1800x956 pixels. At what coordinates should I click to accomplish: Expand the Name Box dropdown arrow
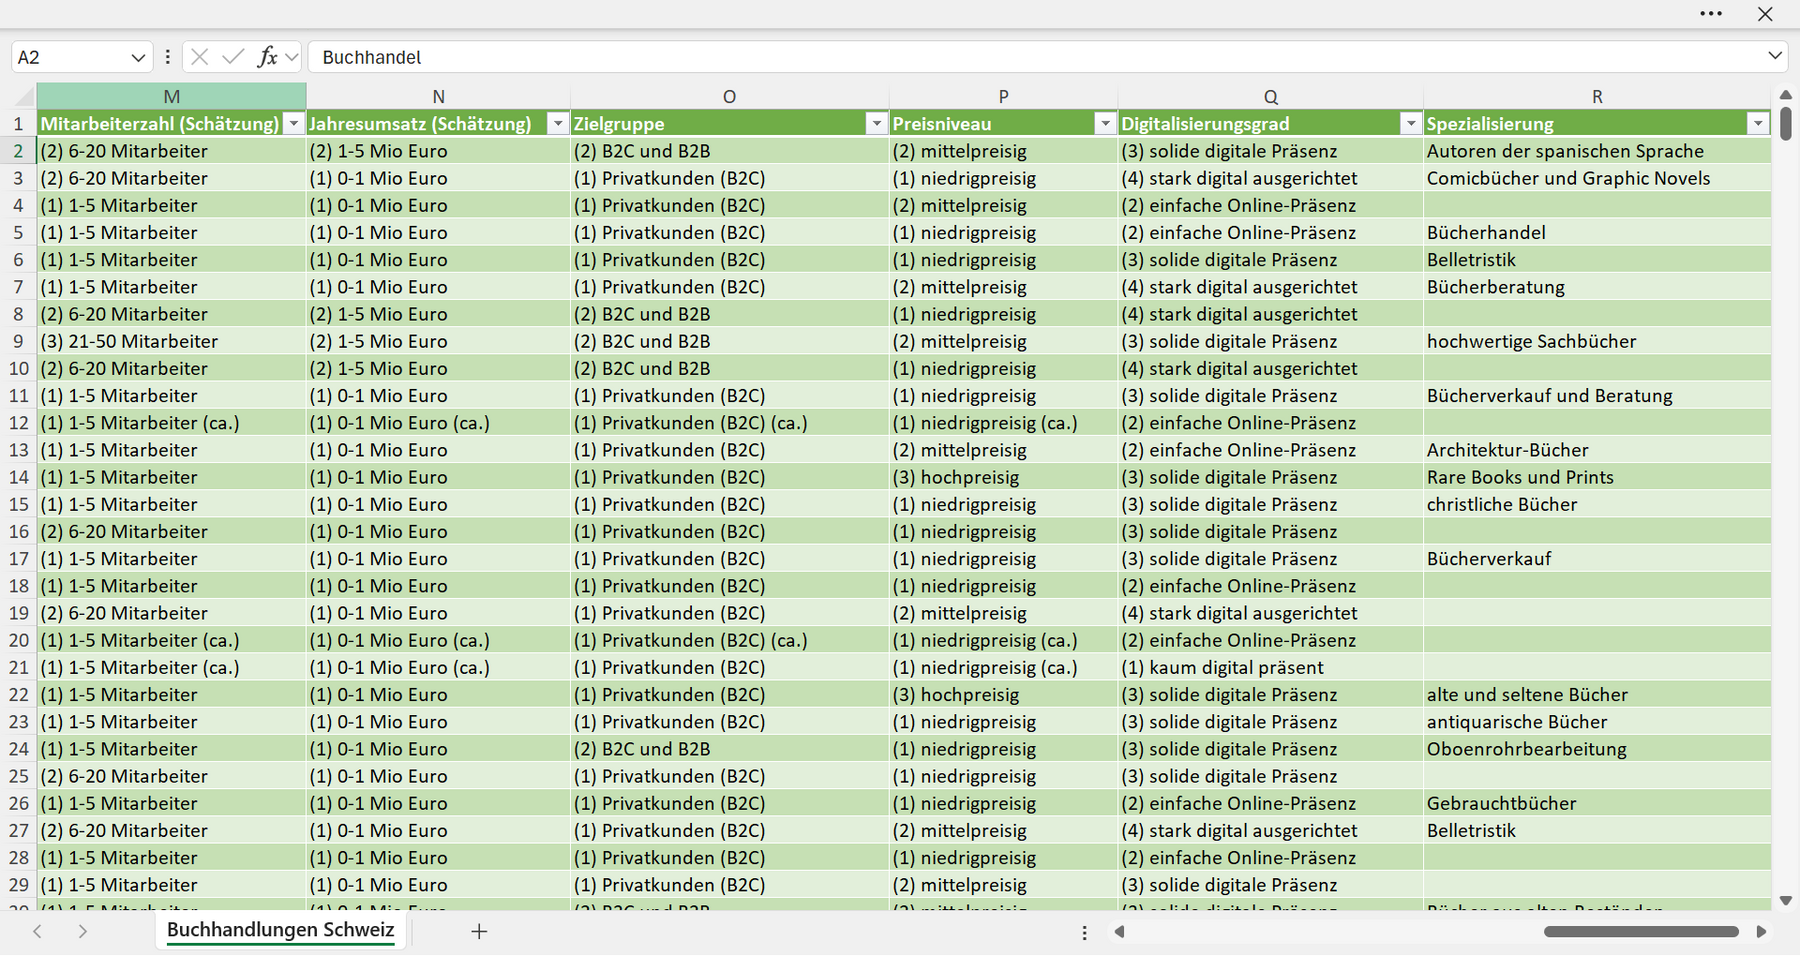click(138, 58)
